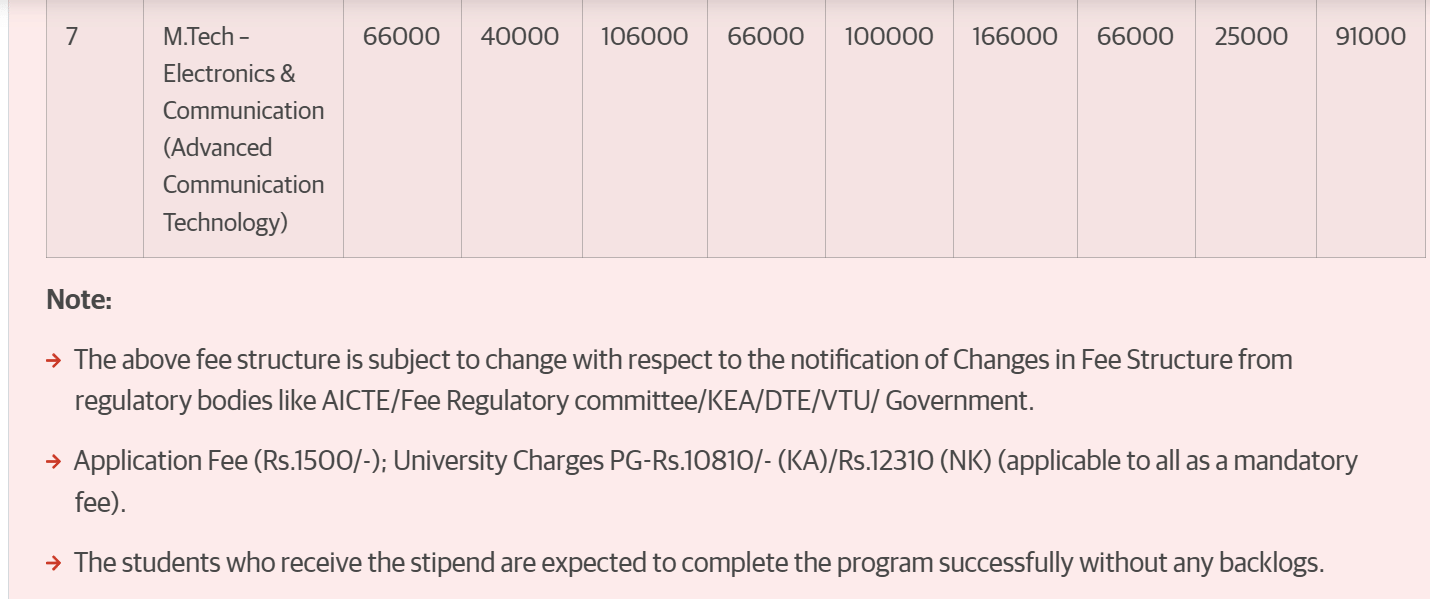Click serial number 7 in the table
The width and height of the screenshot is (1430, 599).
tap(72, 37)
